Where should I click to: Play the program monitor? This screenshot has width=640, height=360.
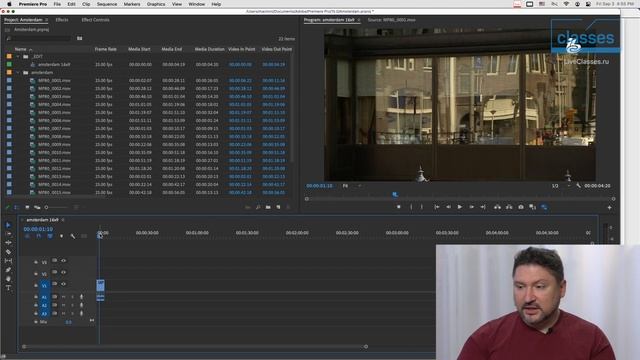click(x=460, y=207)
